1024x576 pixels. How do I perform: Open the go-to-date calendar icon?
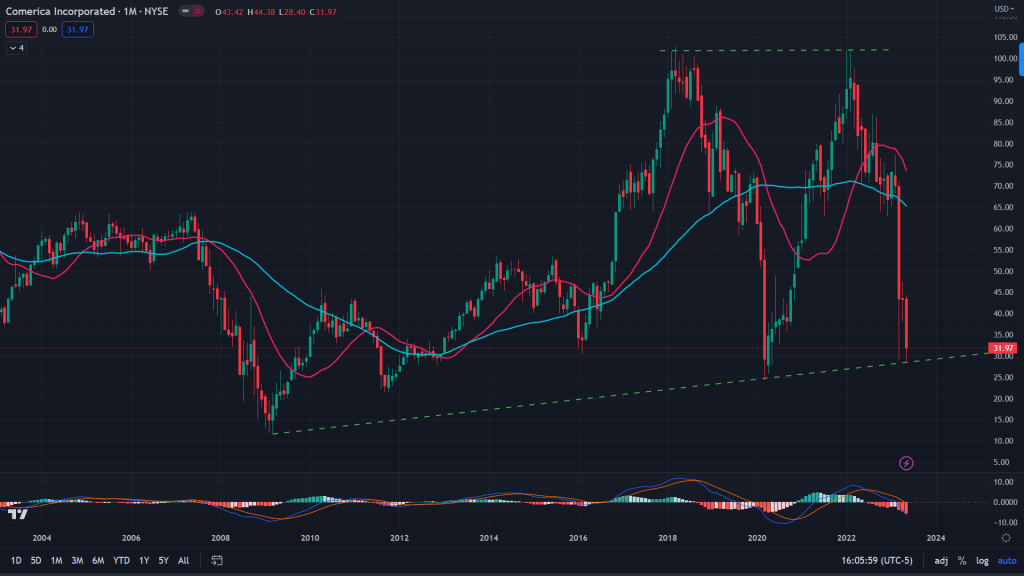[216, 561]
